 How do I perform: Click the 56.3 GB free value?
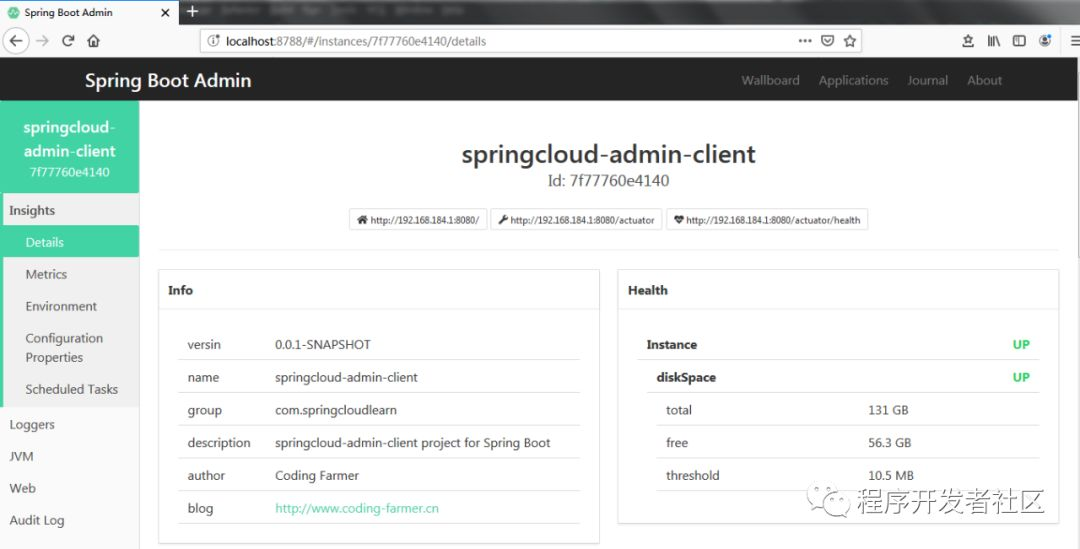pos(889,443)
